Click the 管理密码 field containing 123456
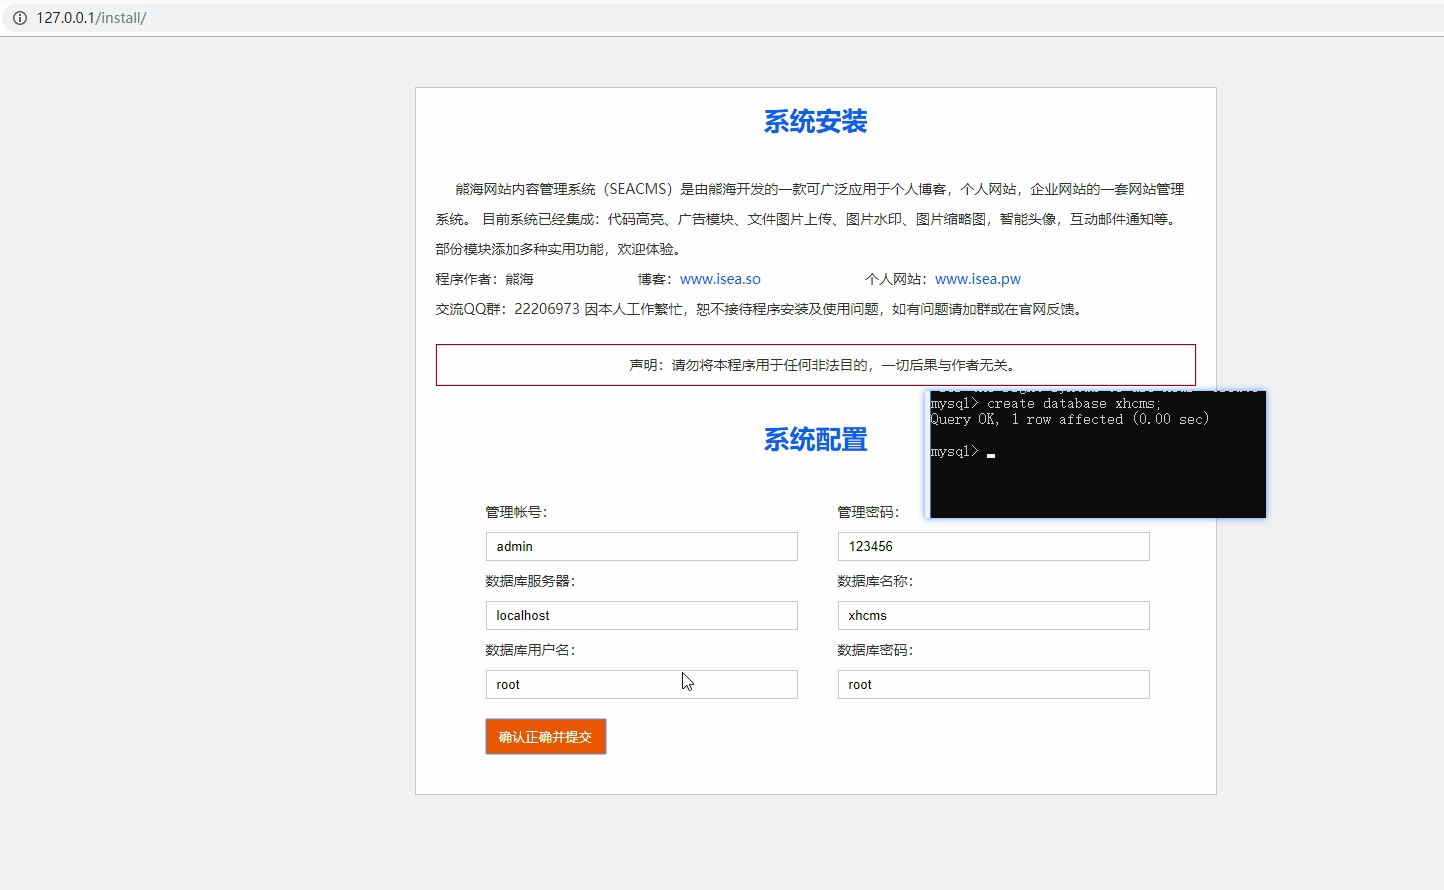1444x890 pixels. 994,546
